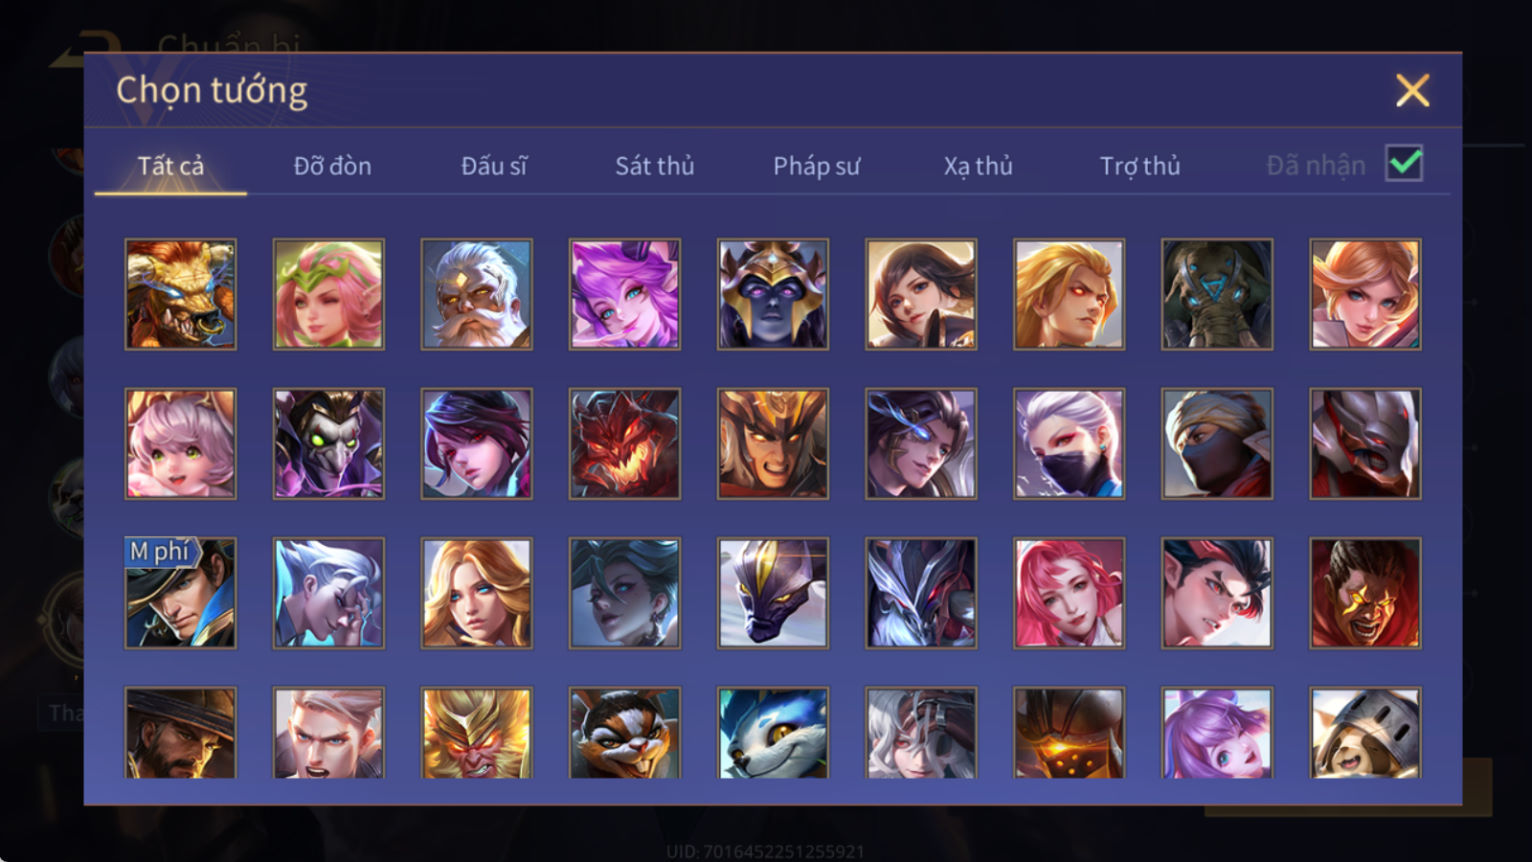1532x862 pixels.
Task: Select the pink-haired smiling woman hero
Action: click(1069, 593)
